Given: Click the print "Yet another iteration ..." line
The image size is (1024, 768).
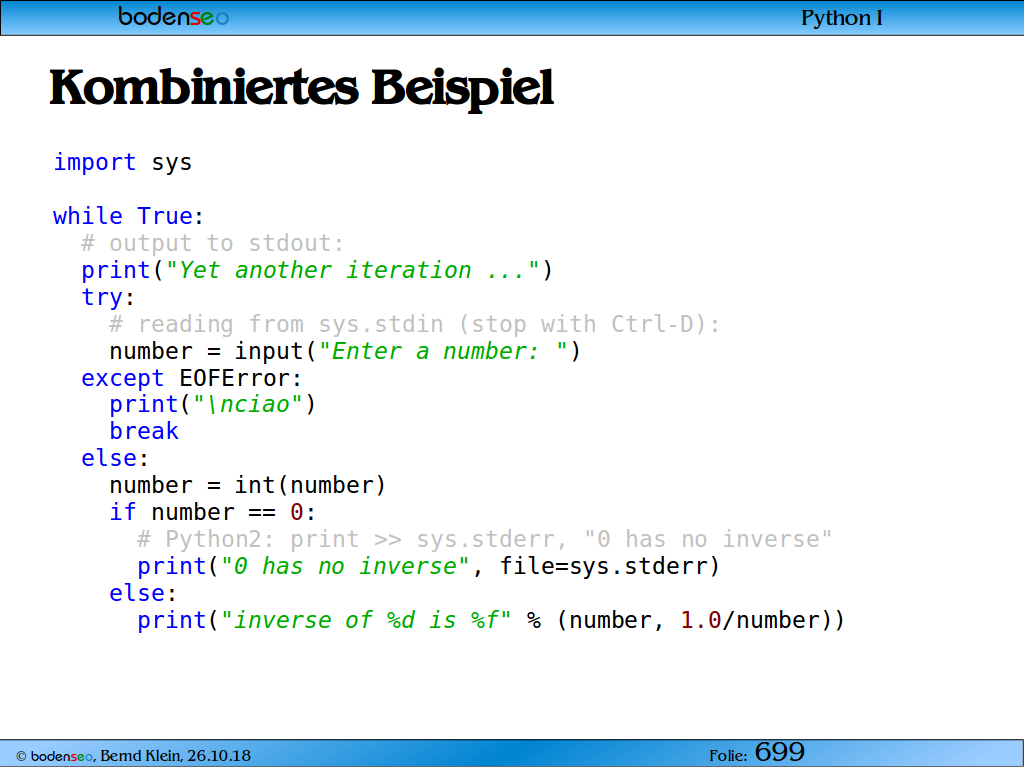Looking at the screenshot, I should coord(317,270).
